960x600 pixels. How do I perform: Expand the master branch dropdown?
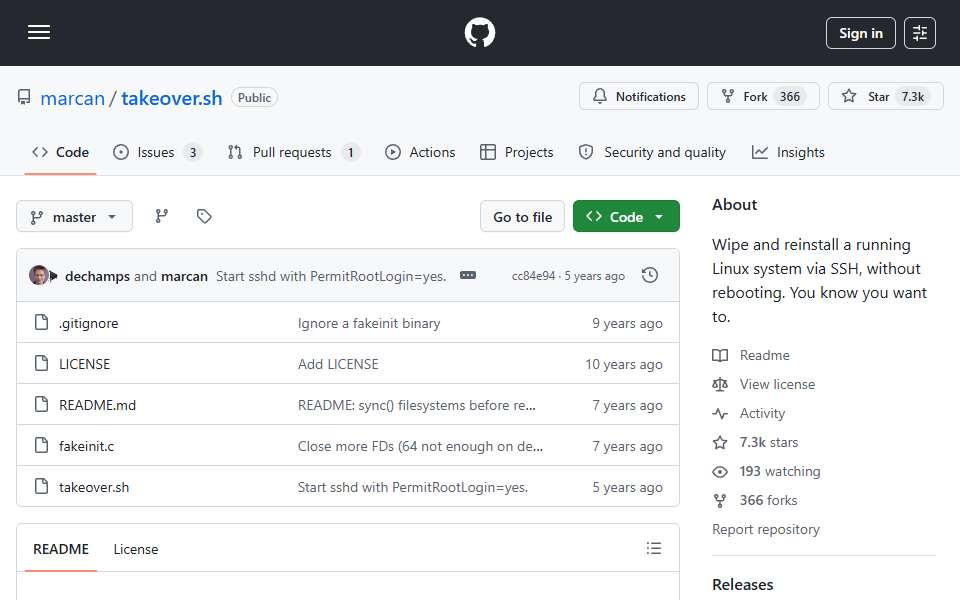(74, 217)
